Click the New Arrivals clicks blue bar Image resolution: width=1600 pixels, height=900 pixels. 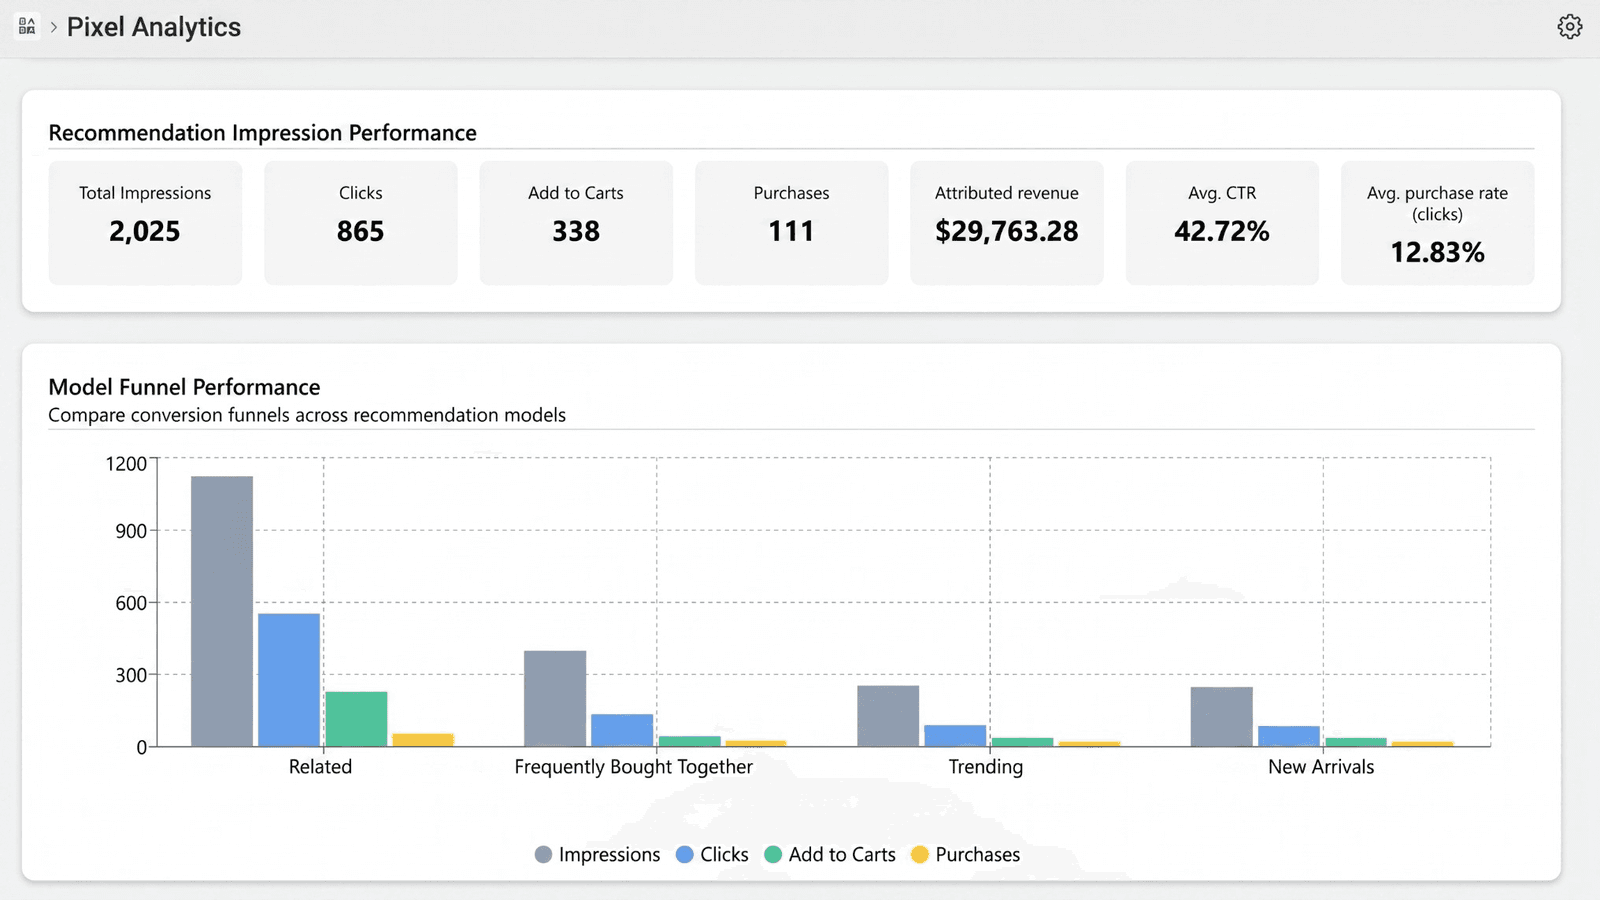tap(1289, 736)
